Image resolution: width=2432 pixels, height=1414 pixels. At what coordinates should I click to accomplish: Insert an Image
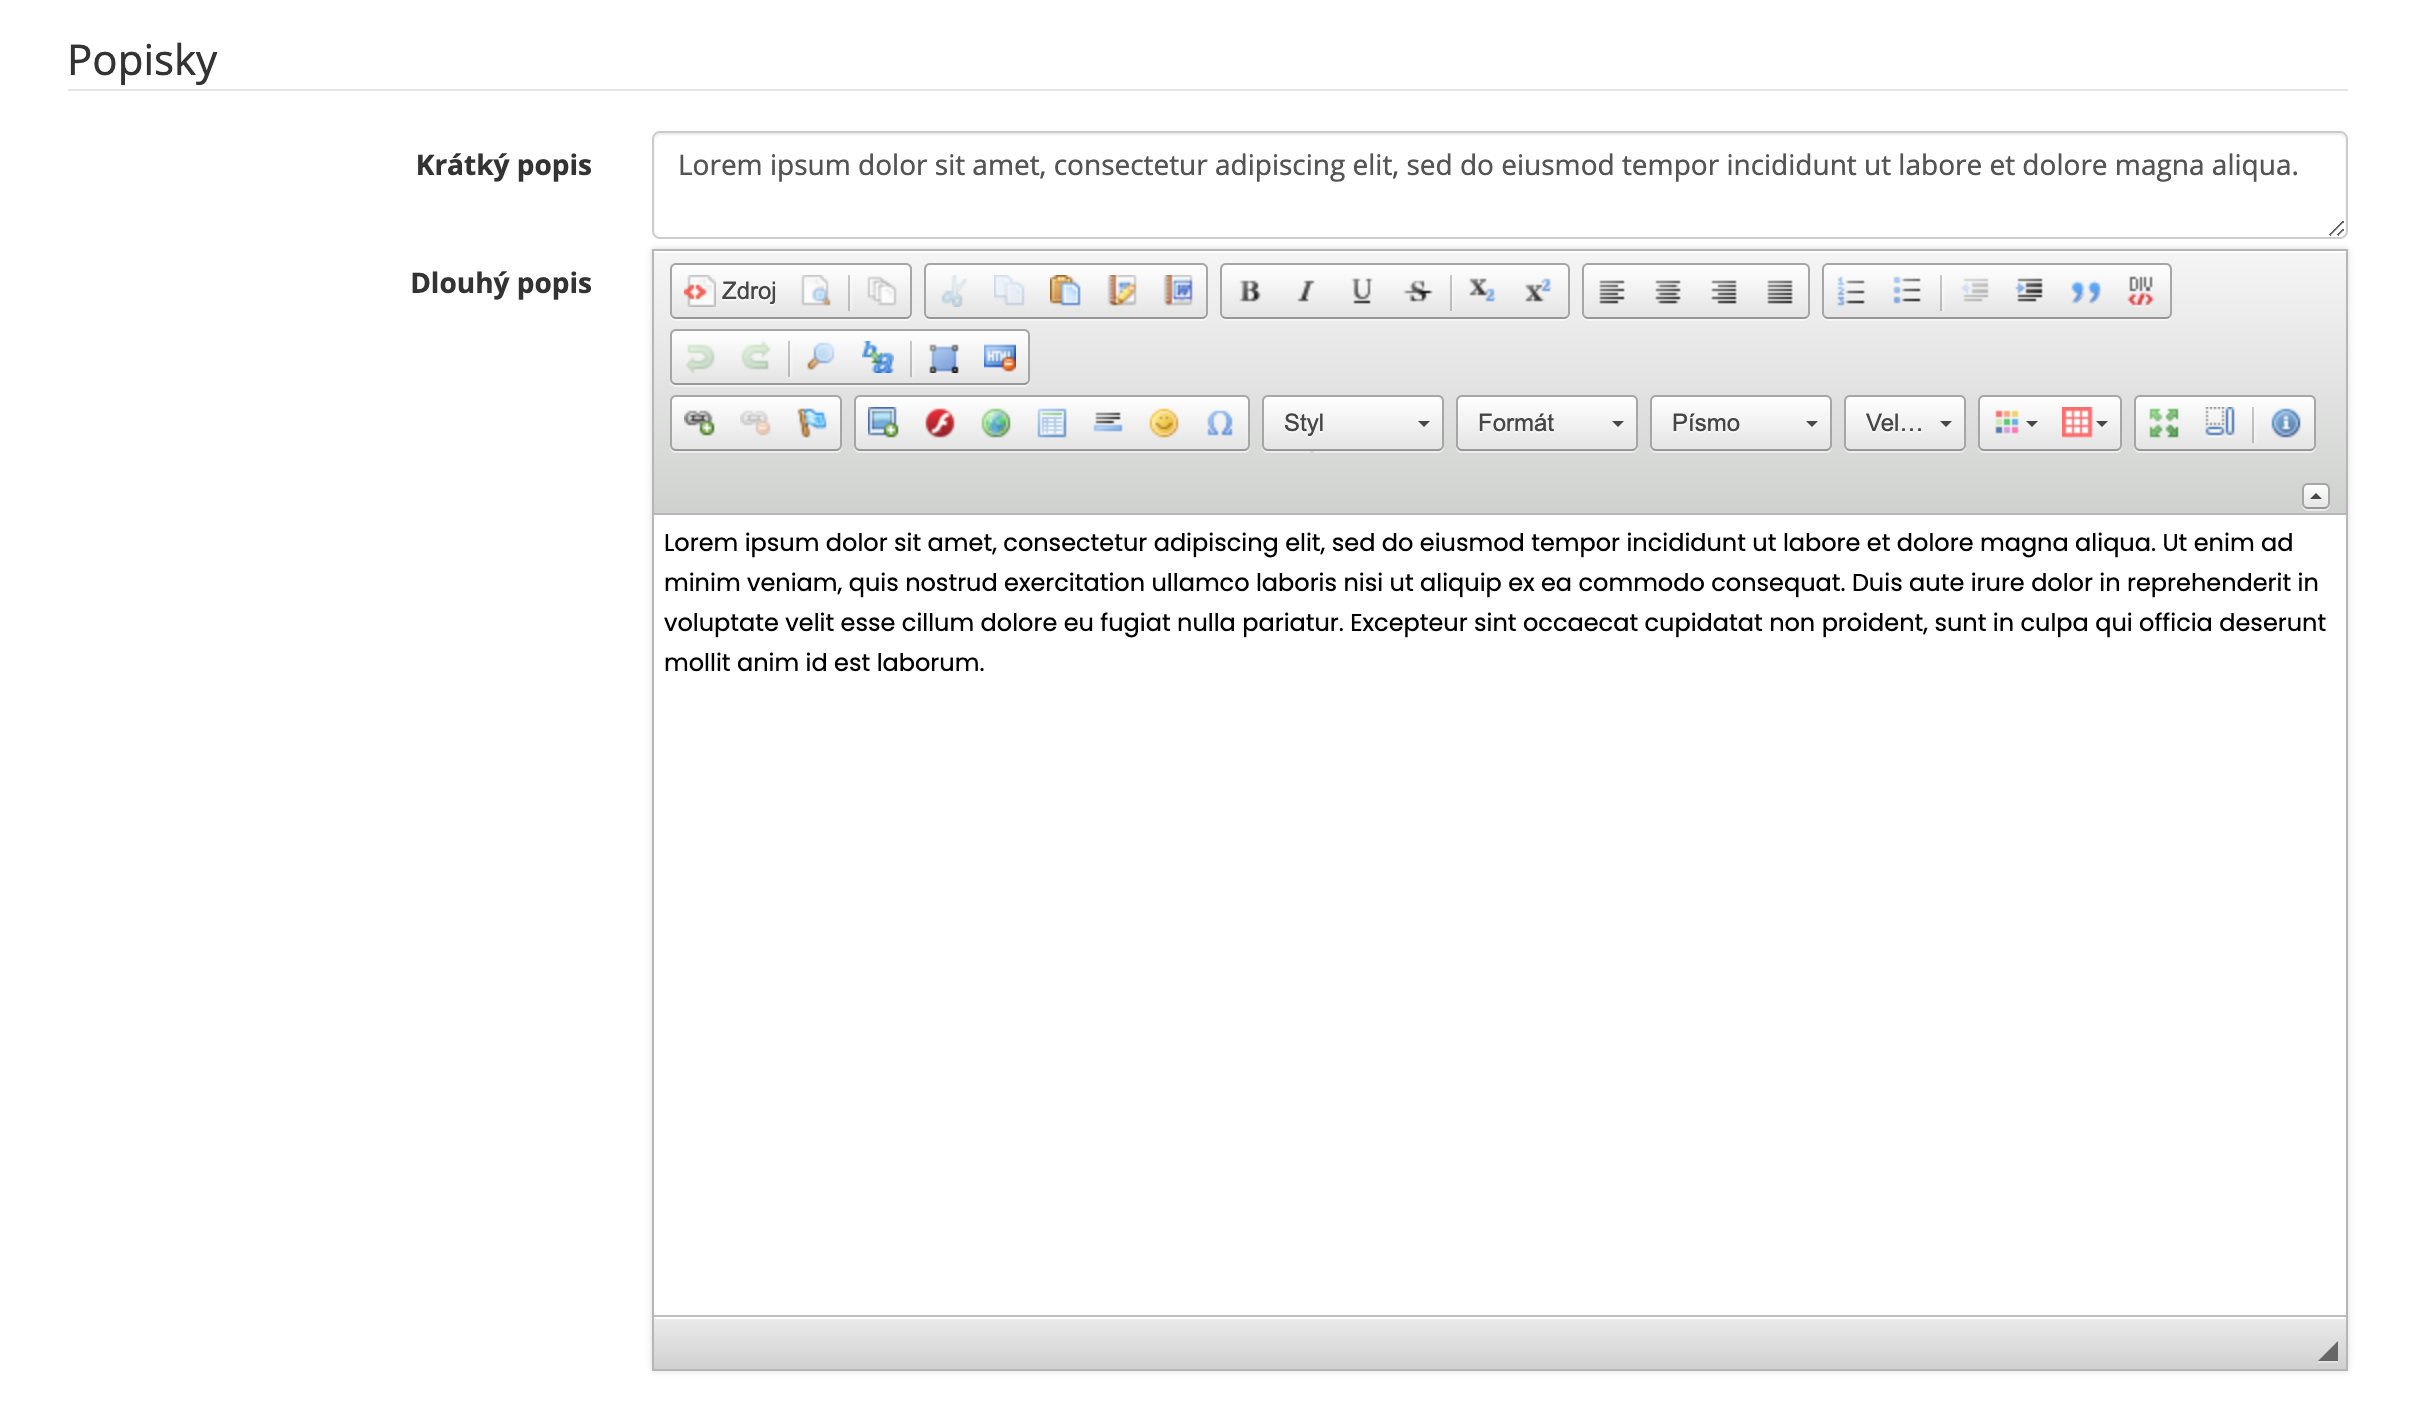point(883,423)
